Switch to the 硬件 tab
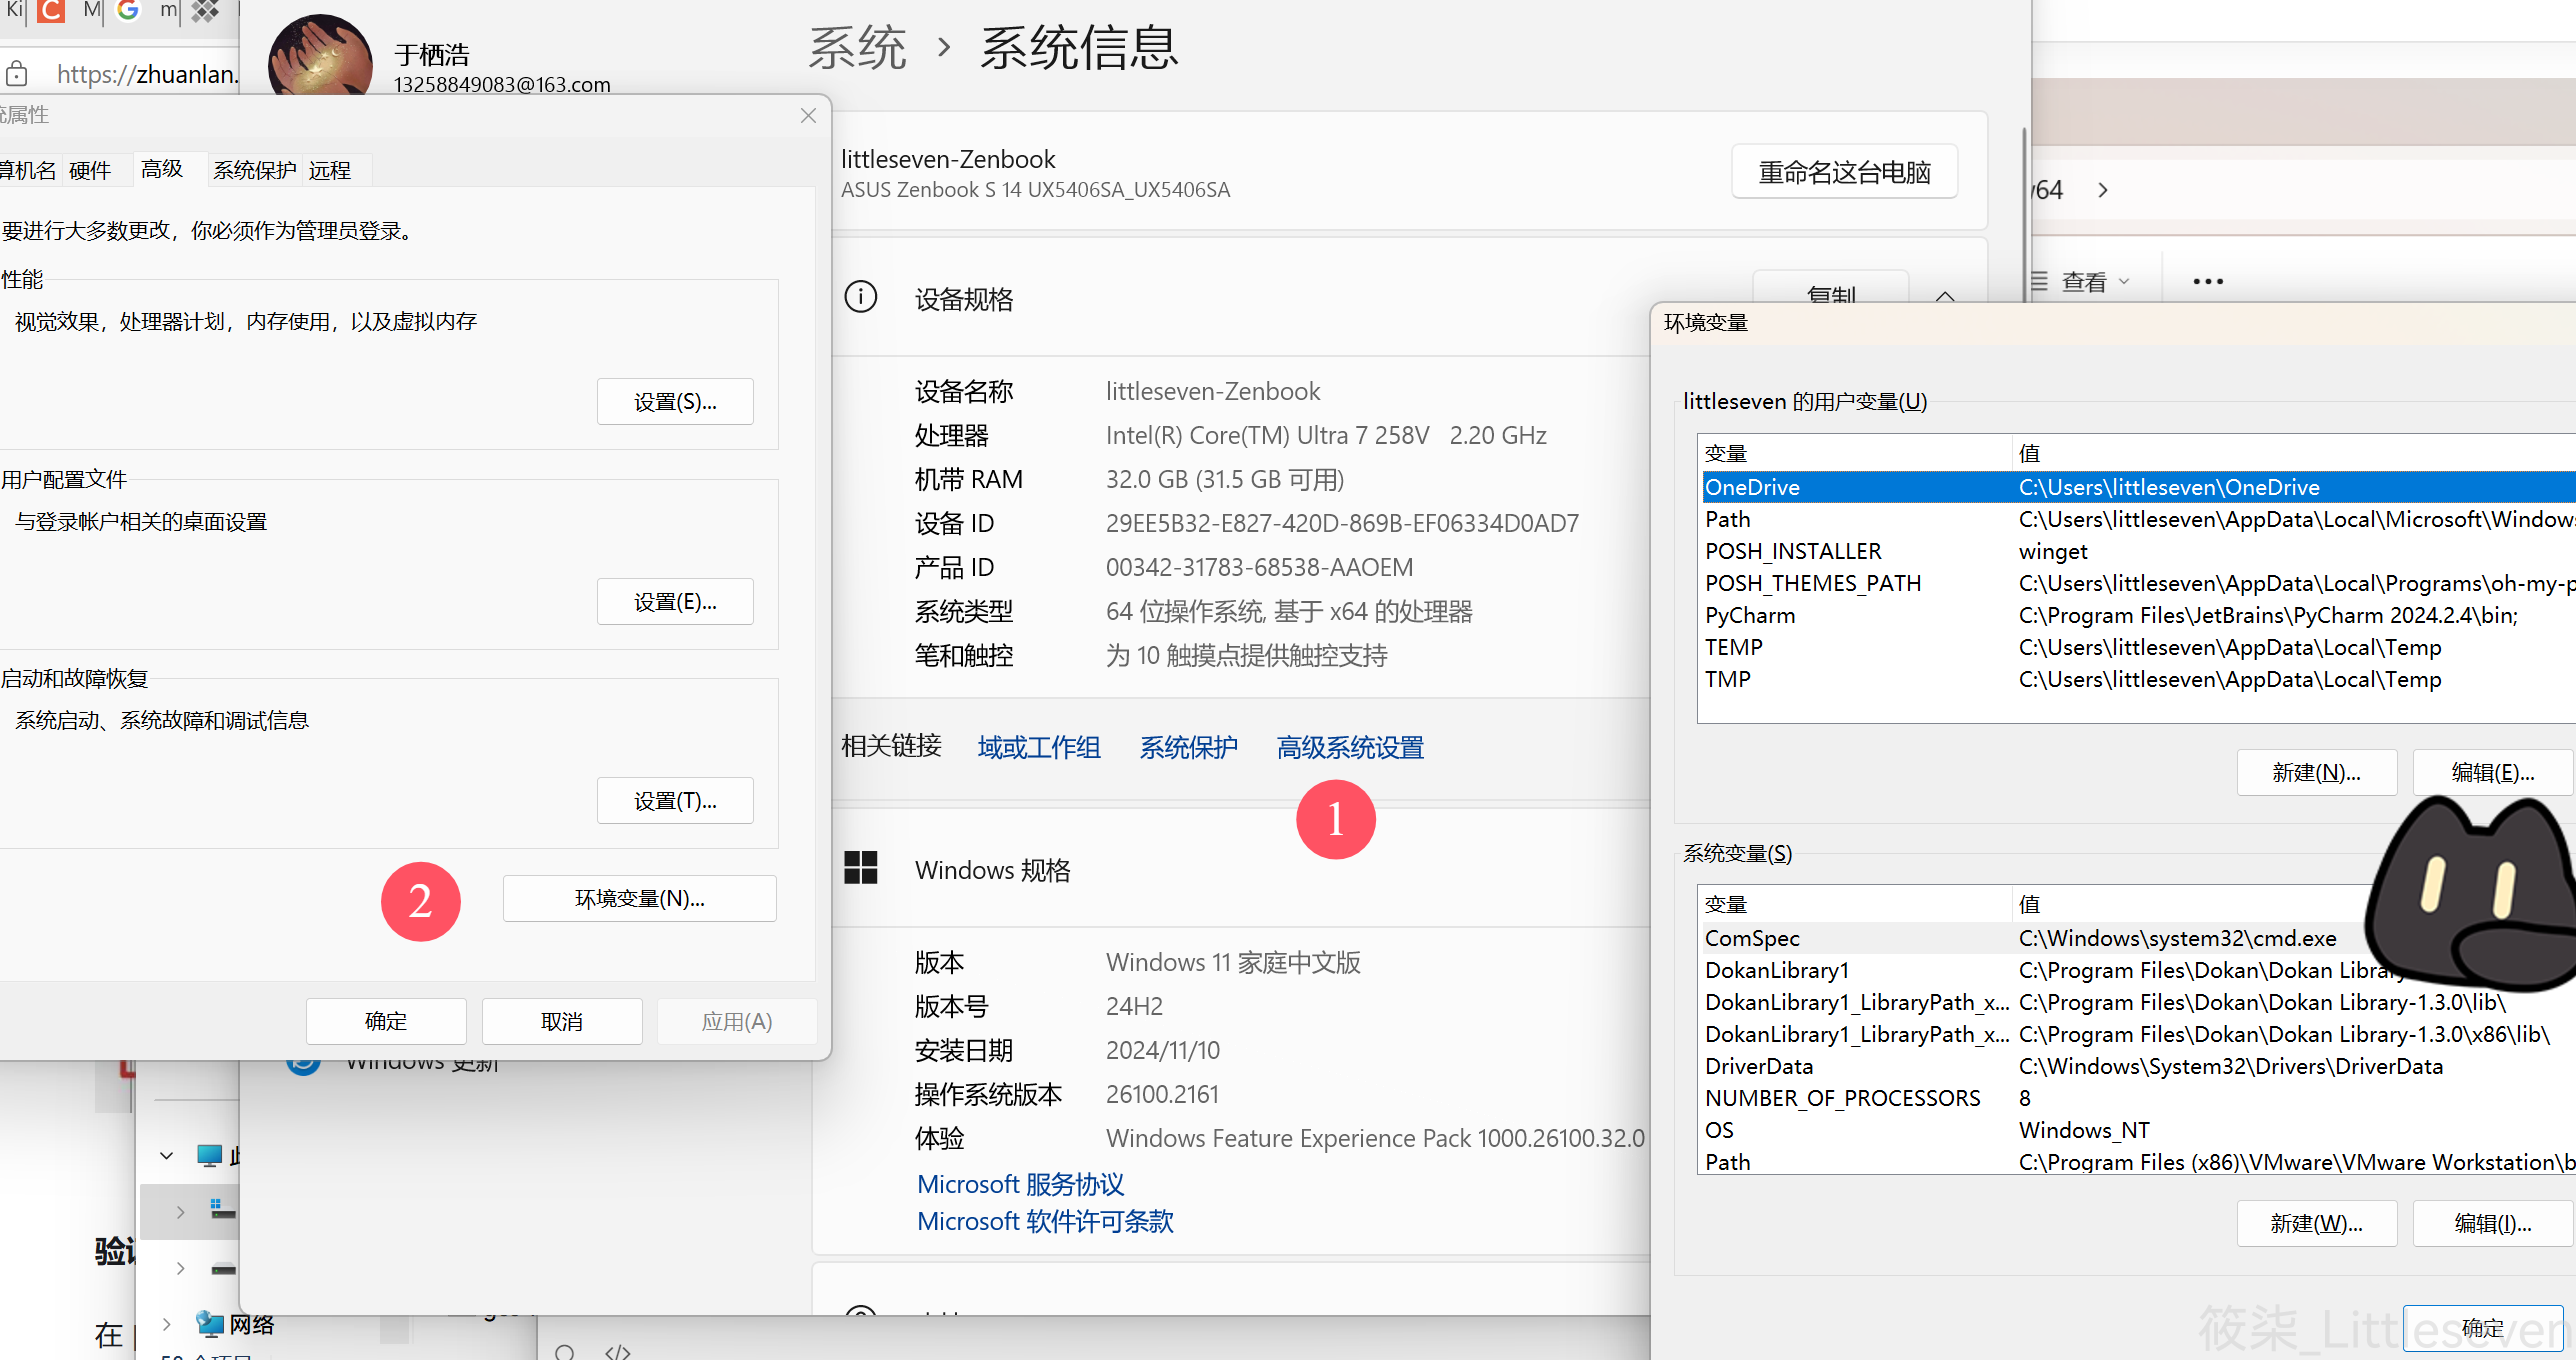The height and width of the screenshot is (1360, 2576). [90, 171]
